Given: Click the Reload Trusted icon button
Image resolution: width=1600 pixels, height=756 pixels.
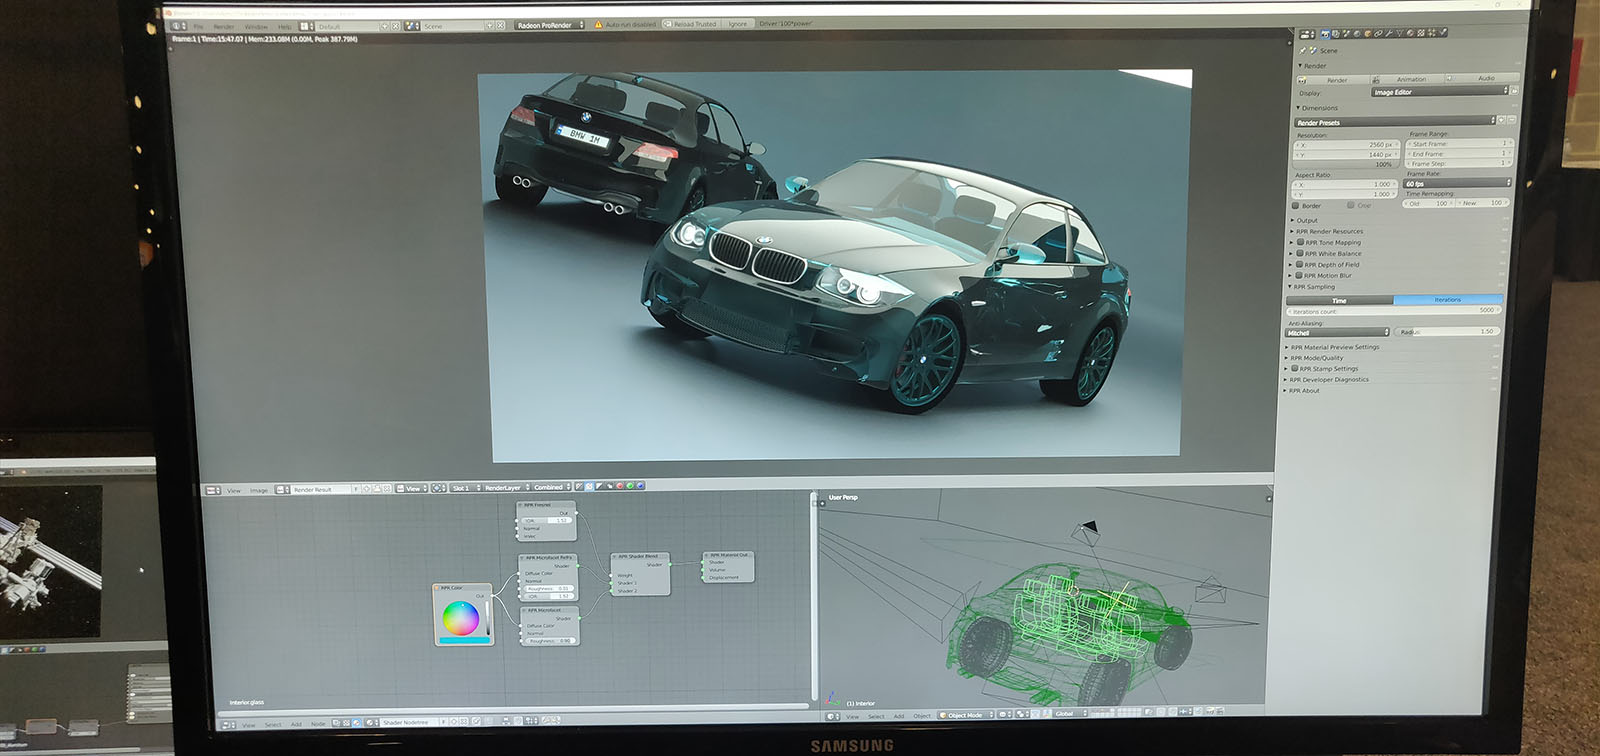Looking at the screenshot, I should [x=668, y=24].
